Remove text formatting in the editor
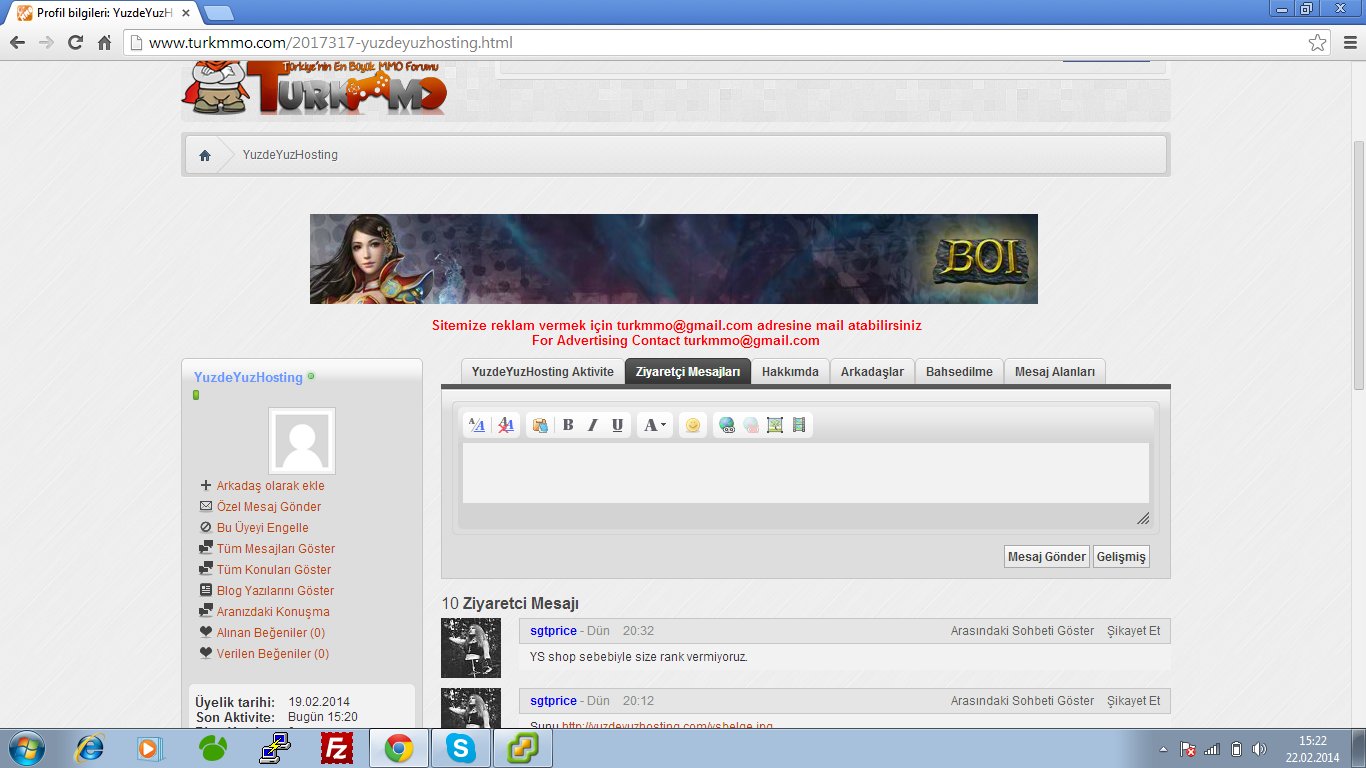 [506, 425]
